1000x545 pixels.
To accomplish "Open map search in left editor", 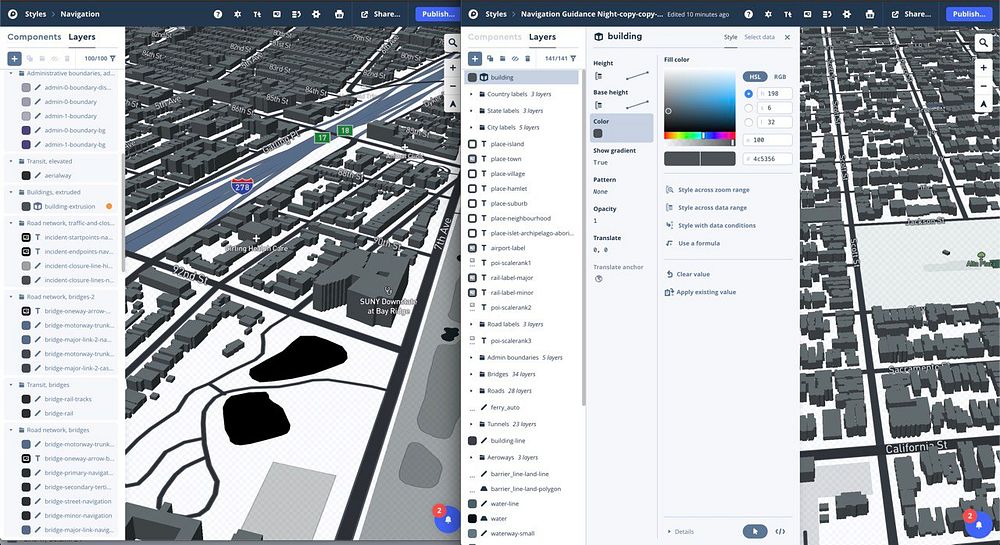I will 452,41.
